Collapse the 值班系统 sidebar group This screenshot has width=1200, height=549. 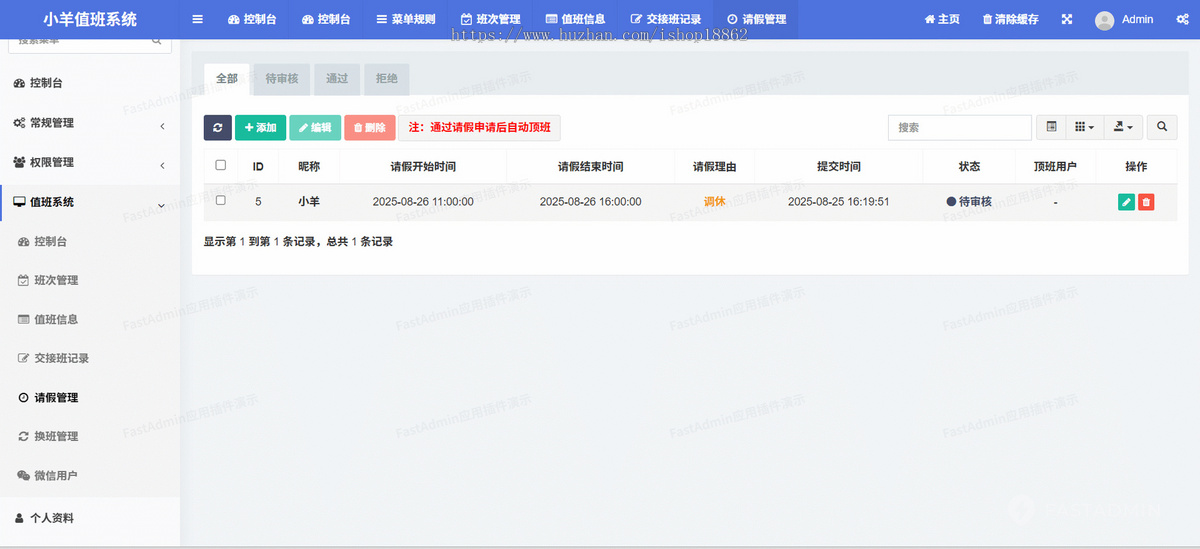[90, 202]
